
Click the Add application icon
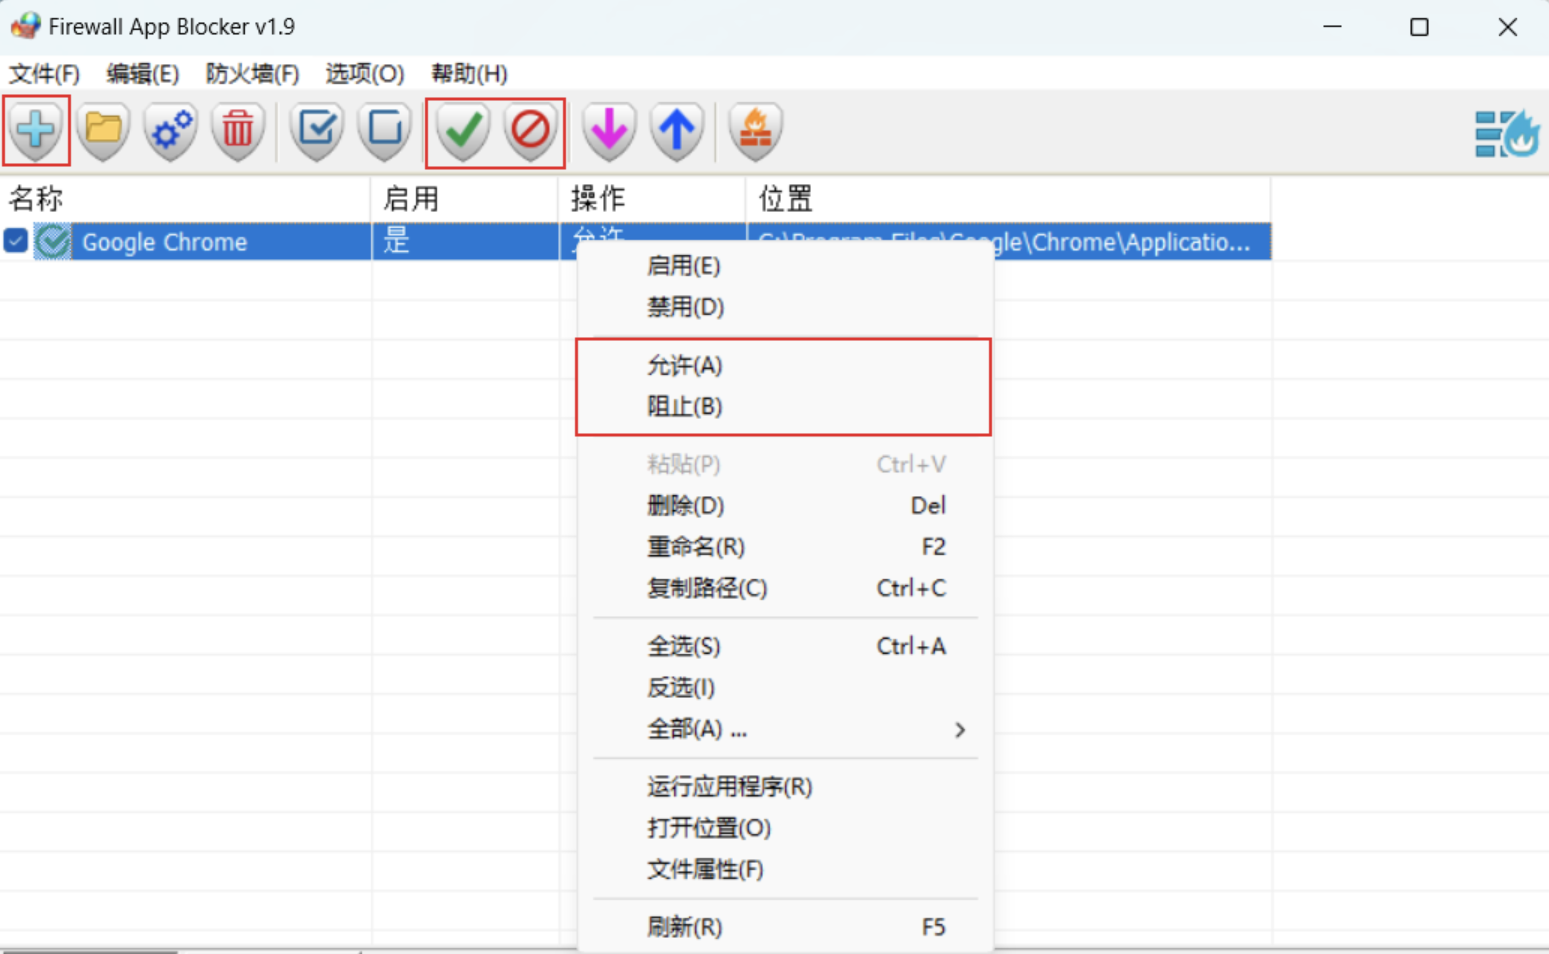tap(36, 131)
